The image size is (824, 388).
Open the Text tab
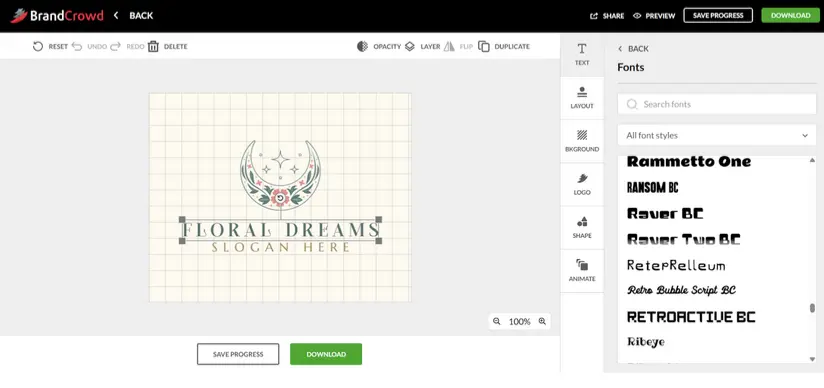(x=582, y=55)
